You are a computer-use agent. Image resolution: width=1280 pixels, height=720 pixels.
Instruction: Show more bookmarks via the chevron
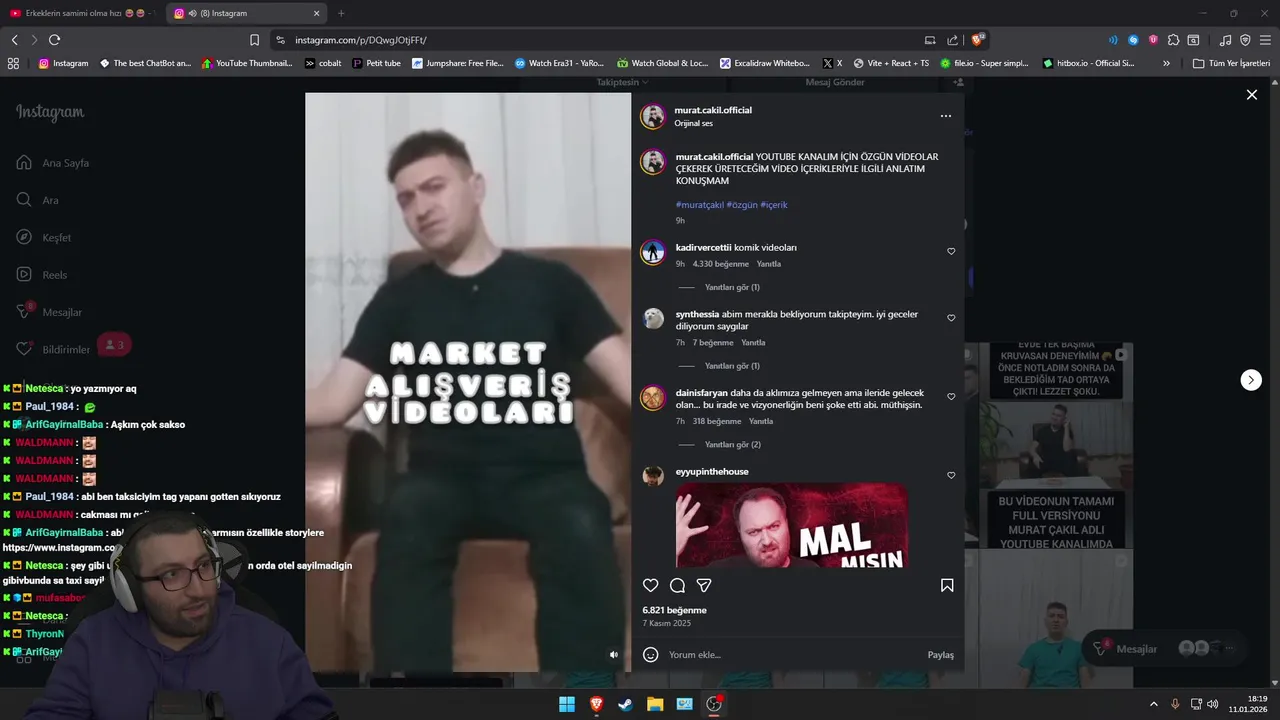coord(1166,63)
